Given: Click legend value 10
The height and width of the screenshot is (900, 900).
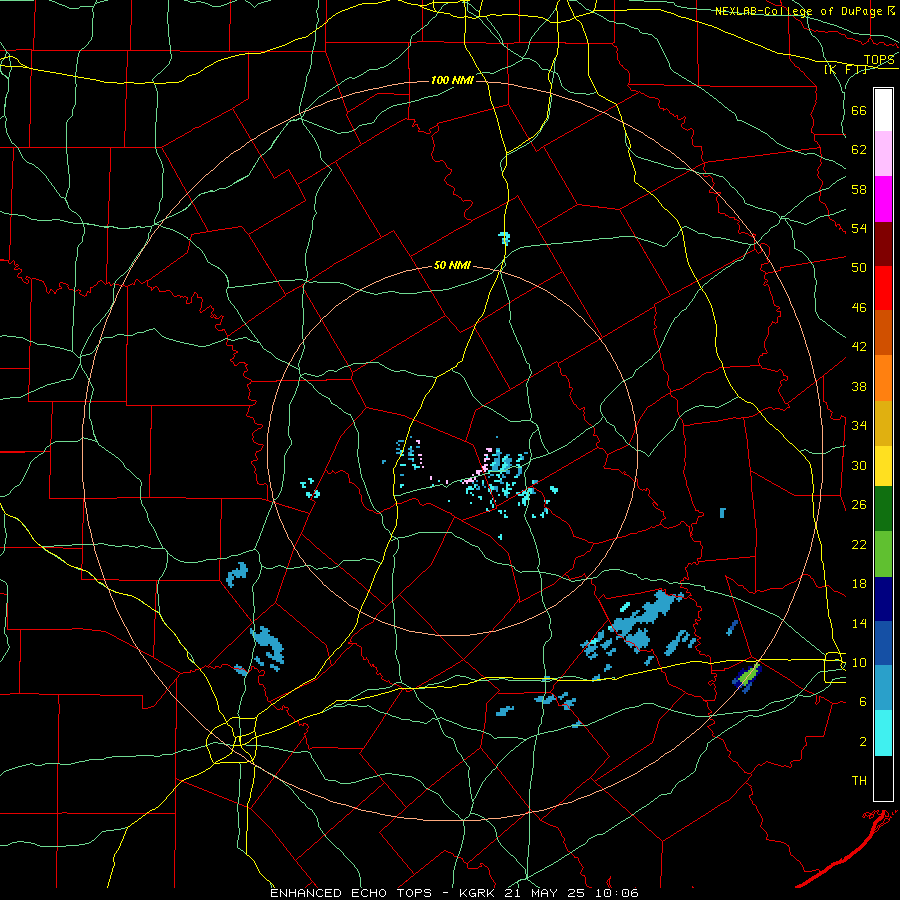Looking at the screenshot, I should (859, 662).
